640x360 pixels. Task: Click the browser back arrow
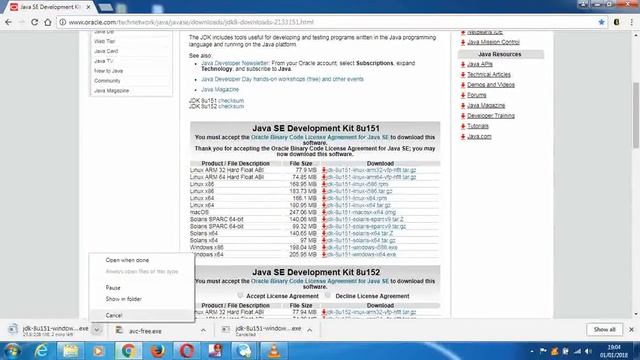9,22
